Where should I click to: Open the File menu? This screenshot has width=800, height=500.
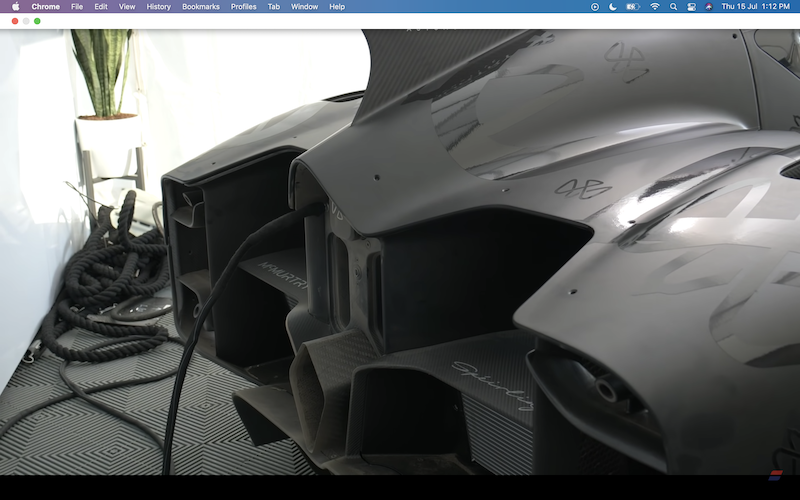tap(77, 6)
